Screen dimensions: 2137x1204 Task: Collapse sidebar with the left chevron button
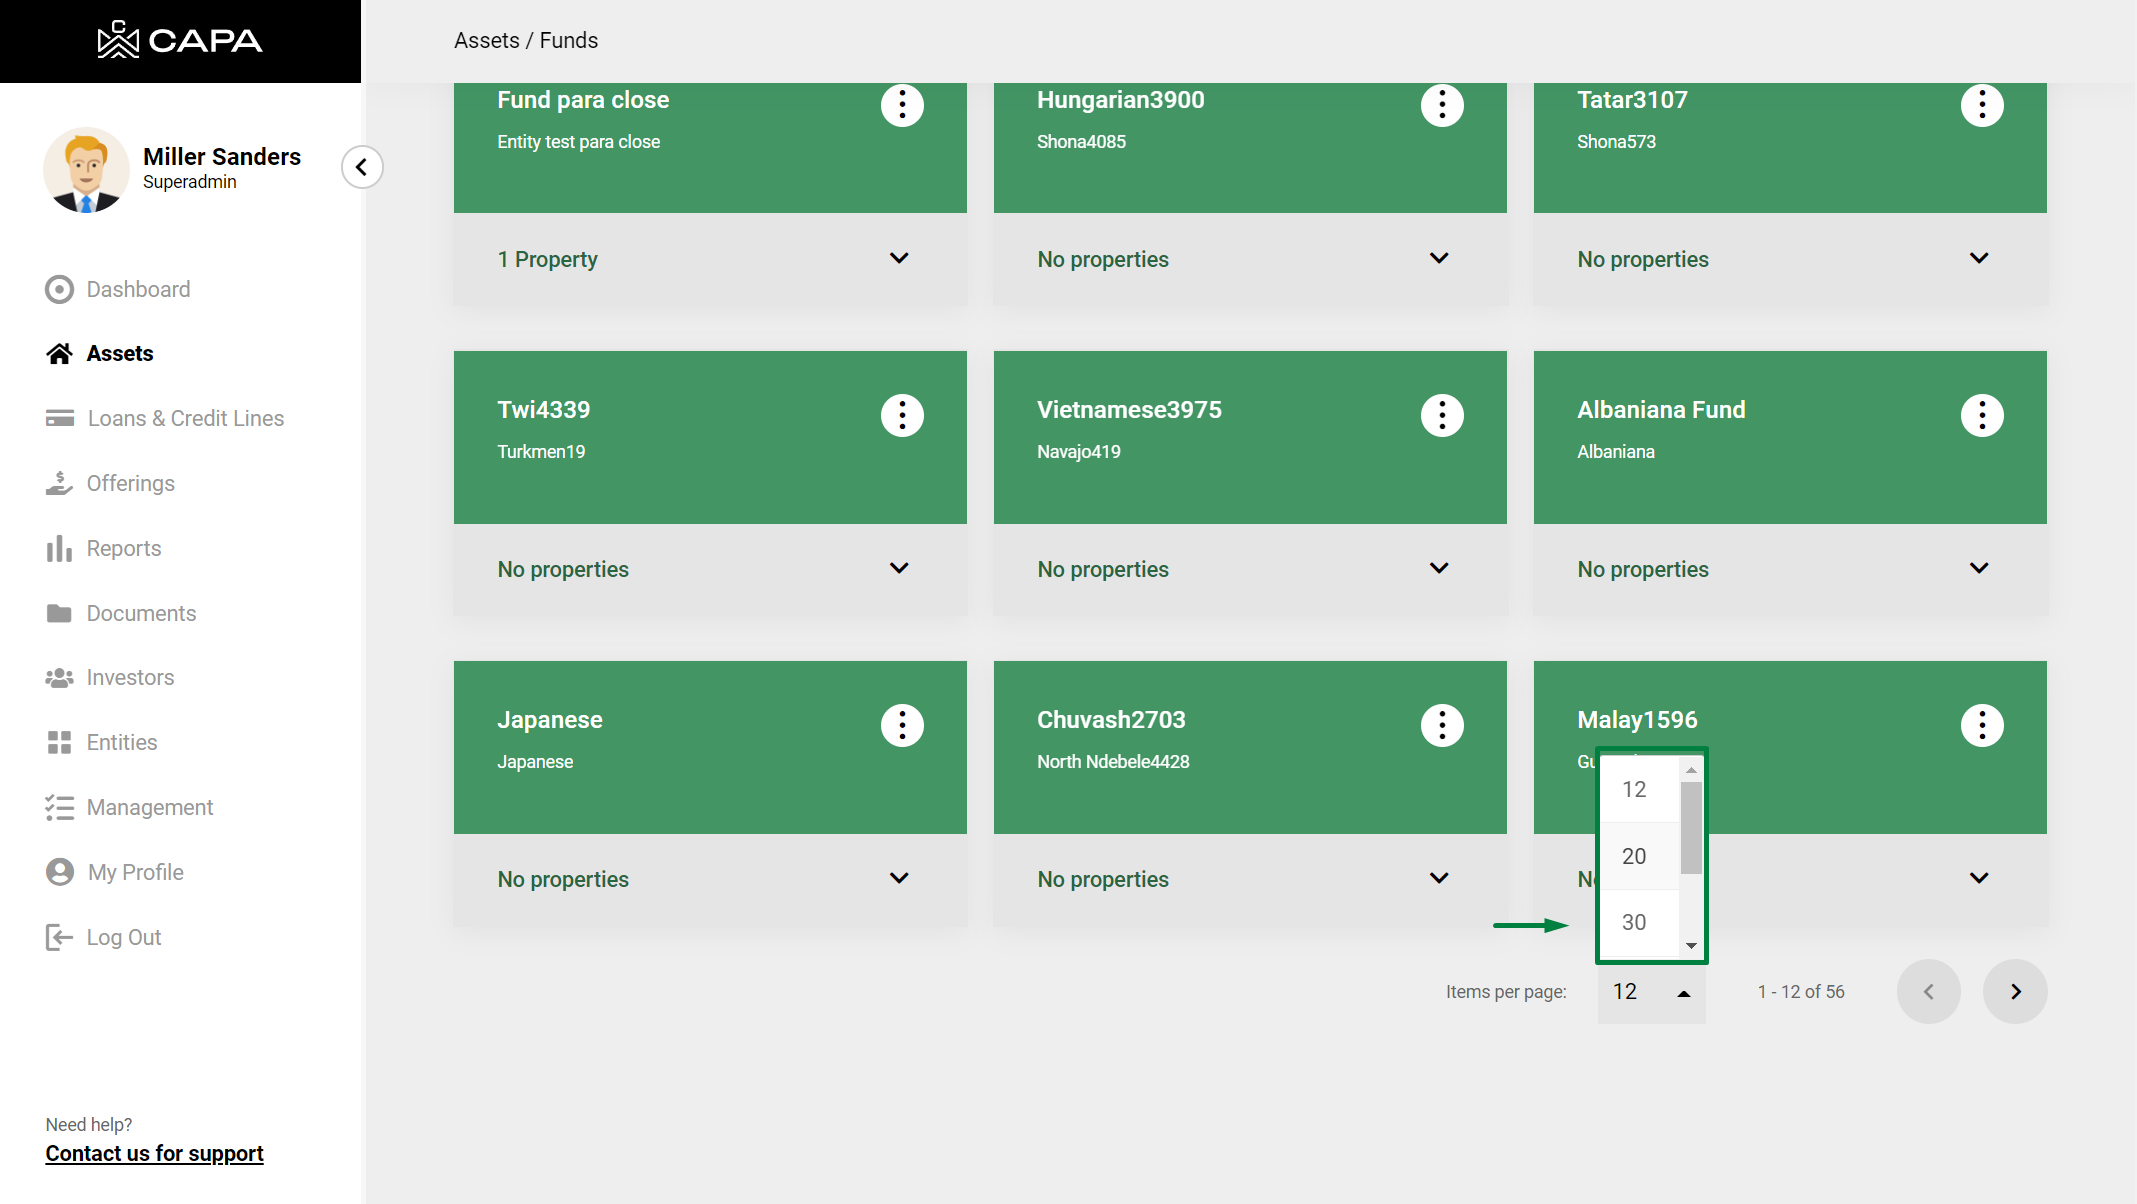pyautogui.click(x=362, y=167)
